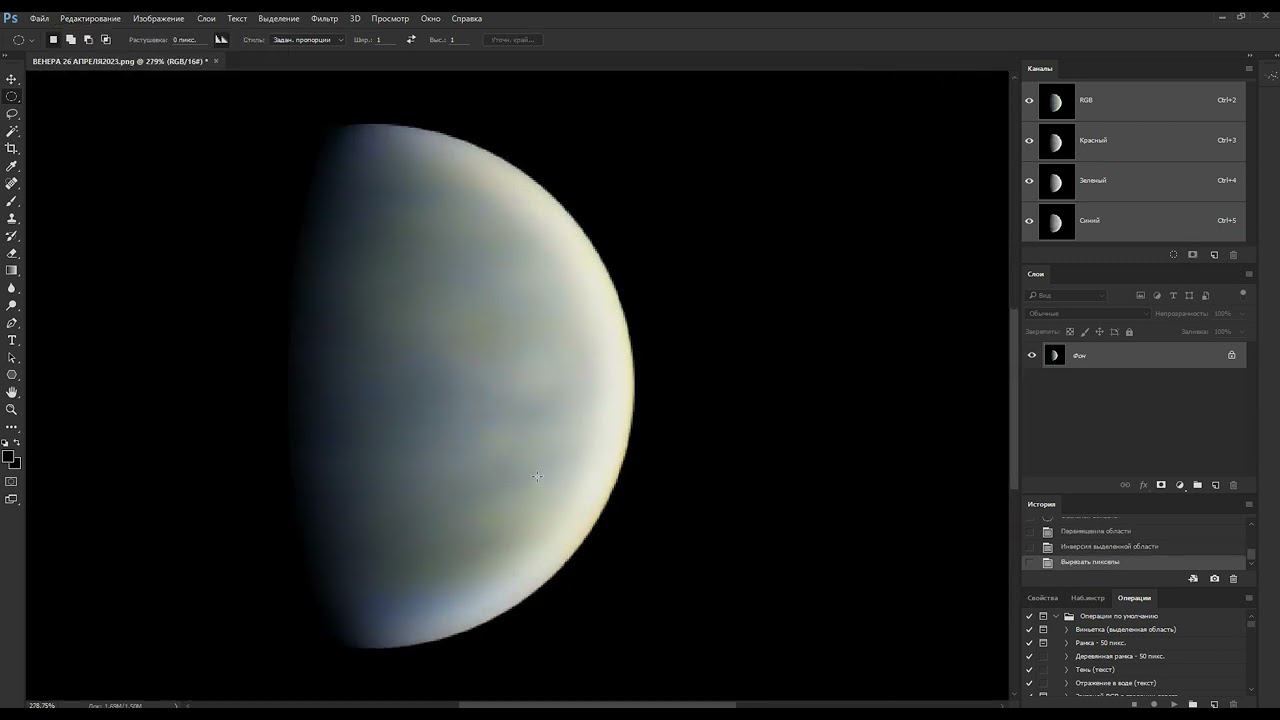Uncheck the Виньетка action checkmark
The image size is (1280, 720).
1029,630
